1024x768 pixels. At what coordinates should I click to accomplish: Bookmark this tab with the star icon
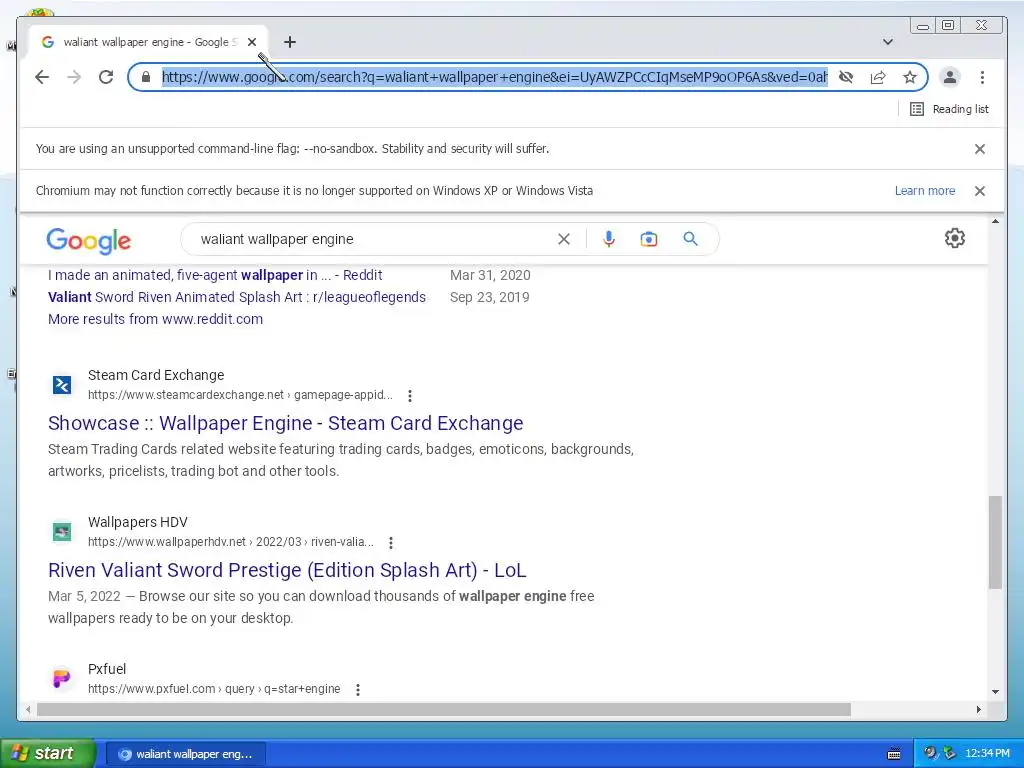910,77
